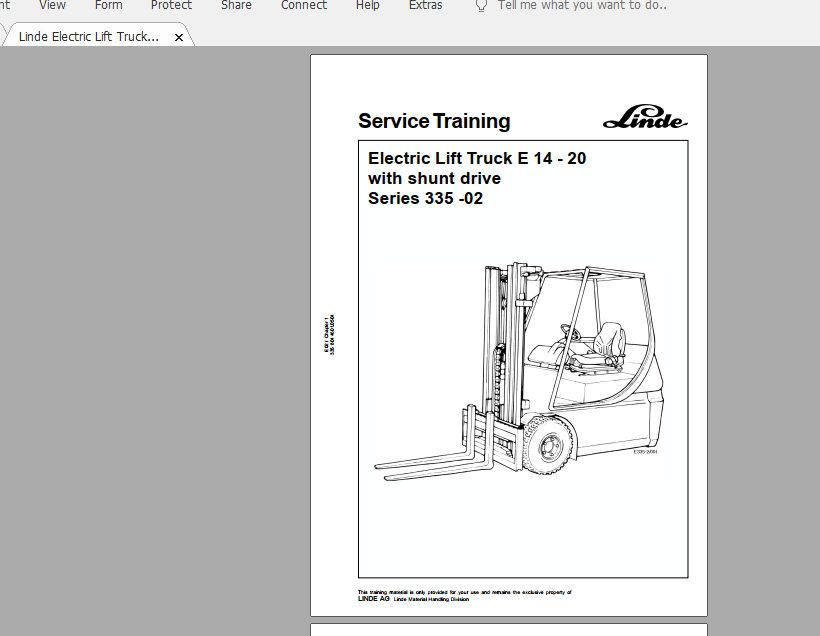Viewport: 820px width, 636px height.
Task: Open the Help ribbon tab
Action: [x=368, y=5]
